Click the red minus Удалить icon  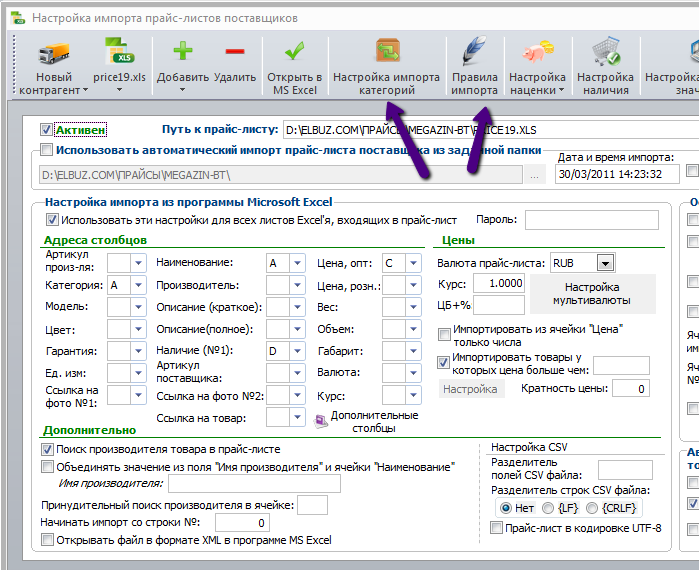click(x=235, y=51)
